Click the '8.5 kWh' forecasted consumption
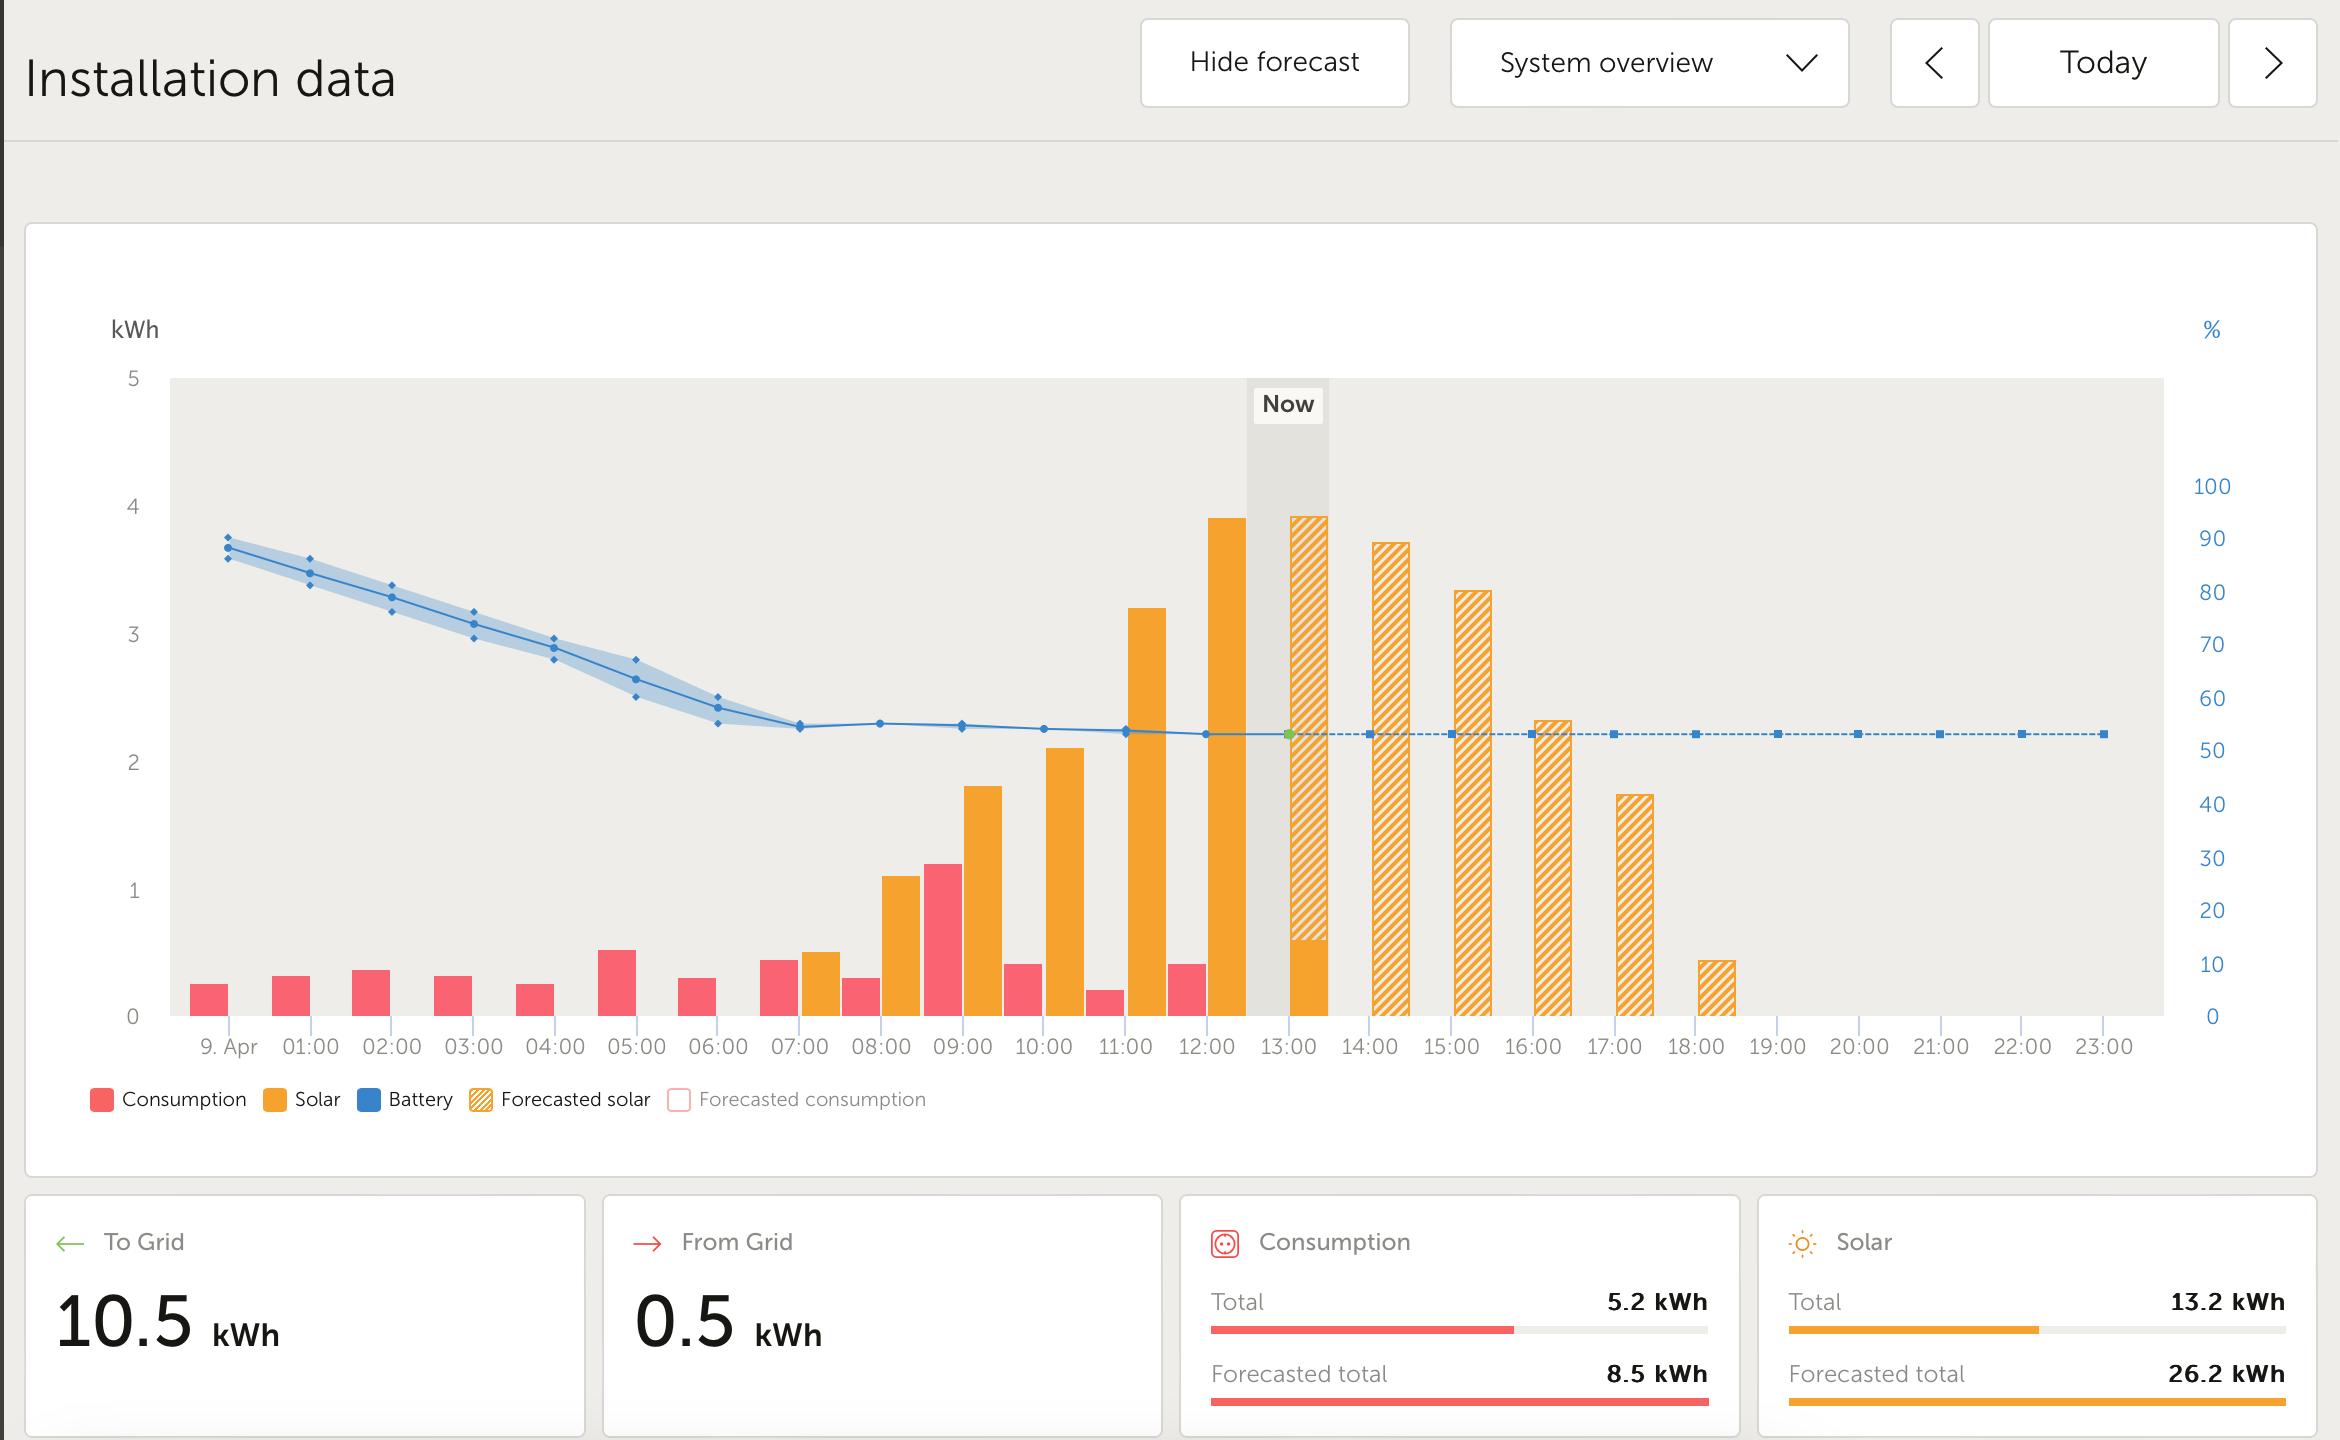 tap(1657, 1374)
